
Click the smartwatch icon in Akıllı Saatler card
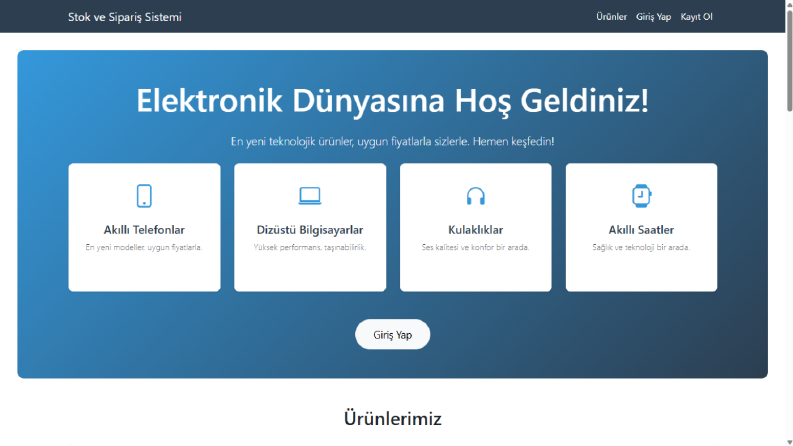[641, 196]
